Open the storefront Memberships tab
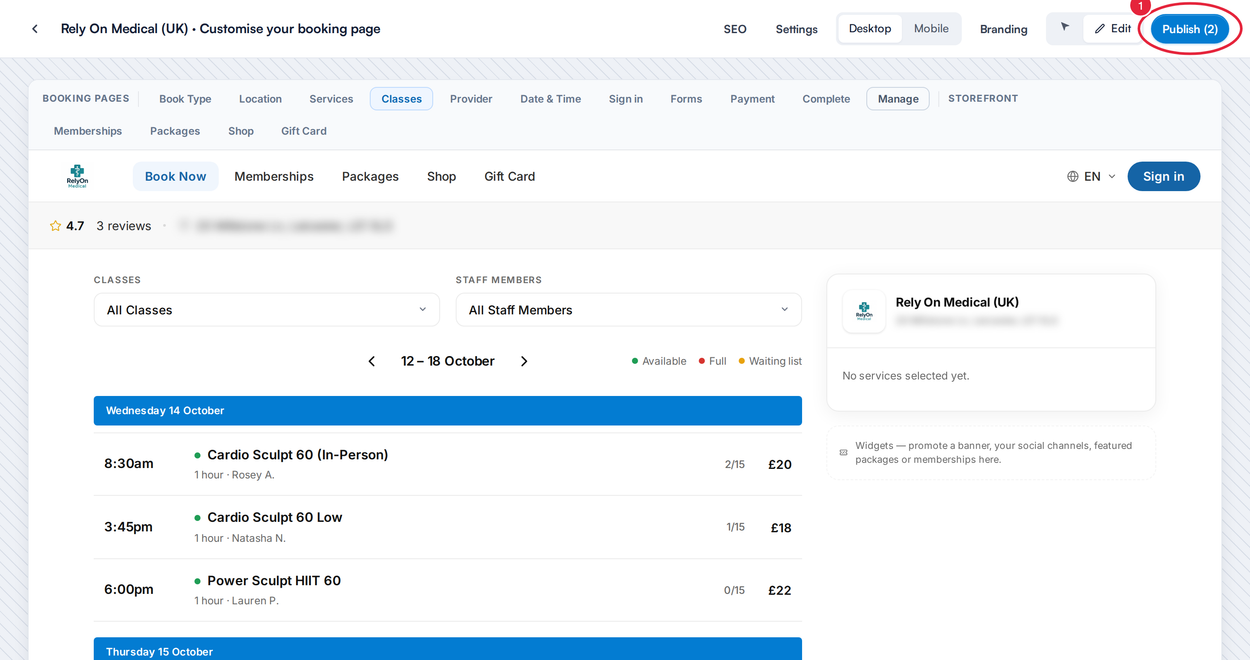The image size is (1250, 660). pos(88,131)
